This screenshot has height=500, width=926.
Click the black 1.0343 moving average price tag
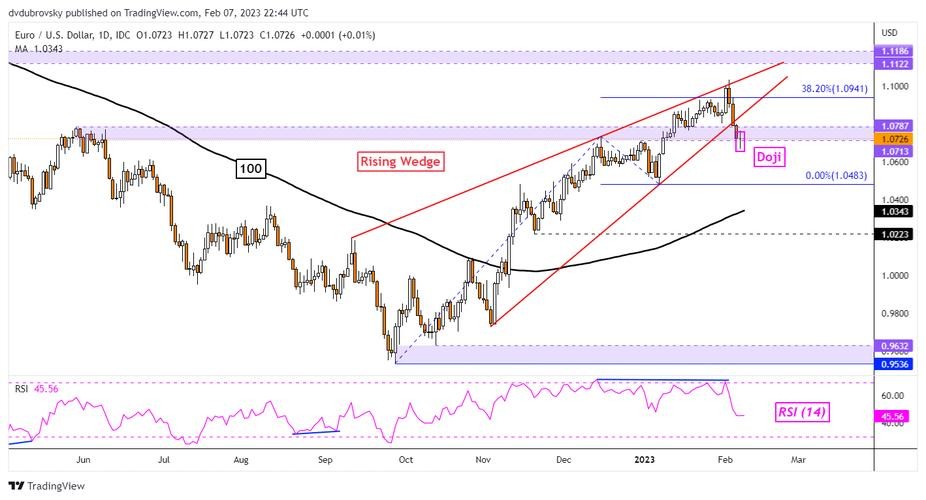(894, 212)
